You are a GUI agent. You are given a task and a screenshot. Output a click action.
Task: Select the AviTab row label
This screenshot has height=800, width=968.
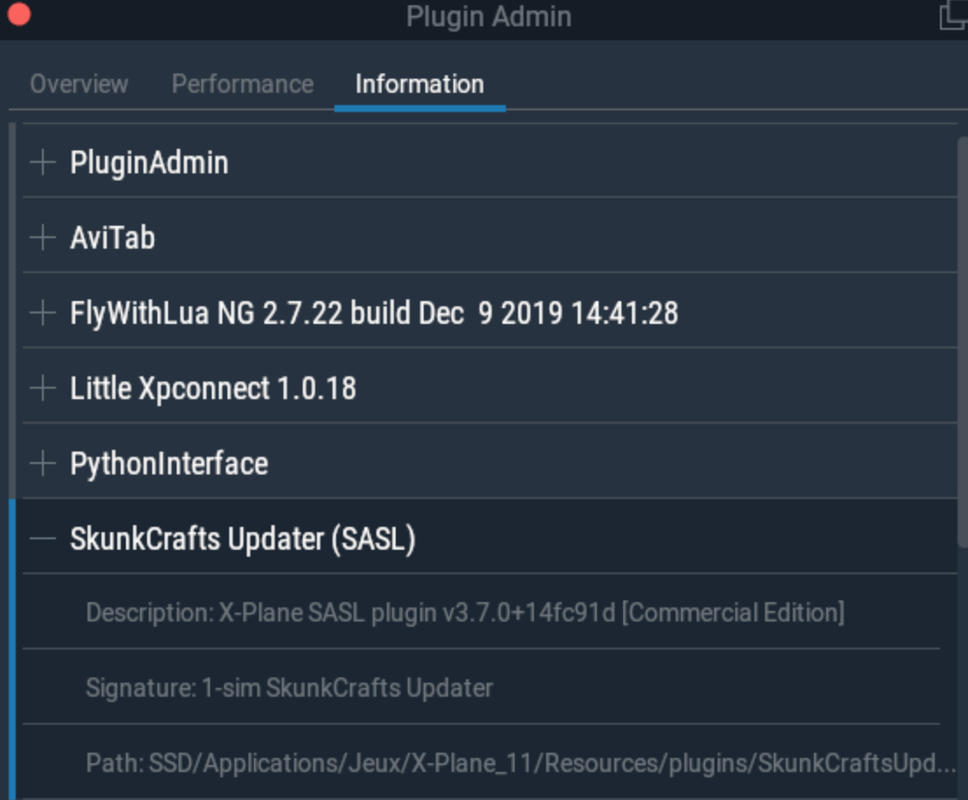pos(112,238)
